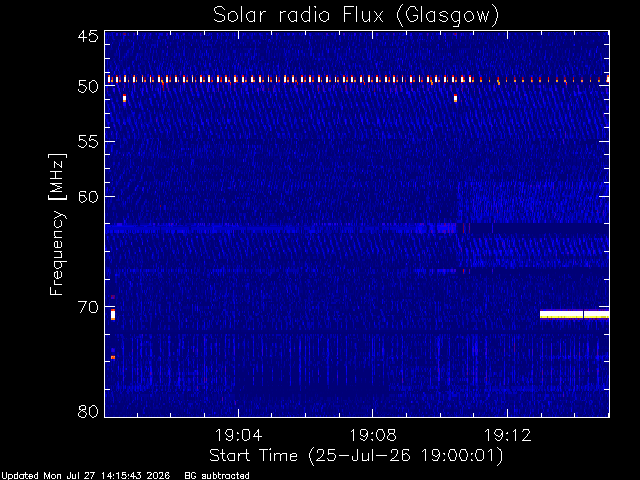
Task: Click the 80 MHz frequency axis label
Action: pos(88,411)
